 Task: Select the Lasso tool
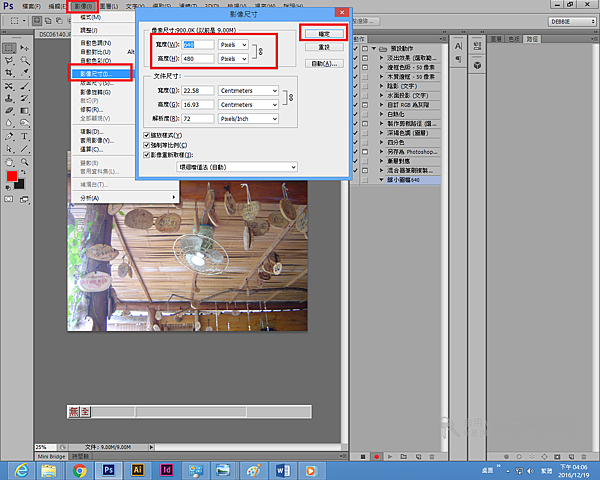click(10, 60)
